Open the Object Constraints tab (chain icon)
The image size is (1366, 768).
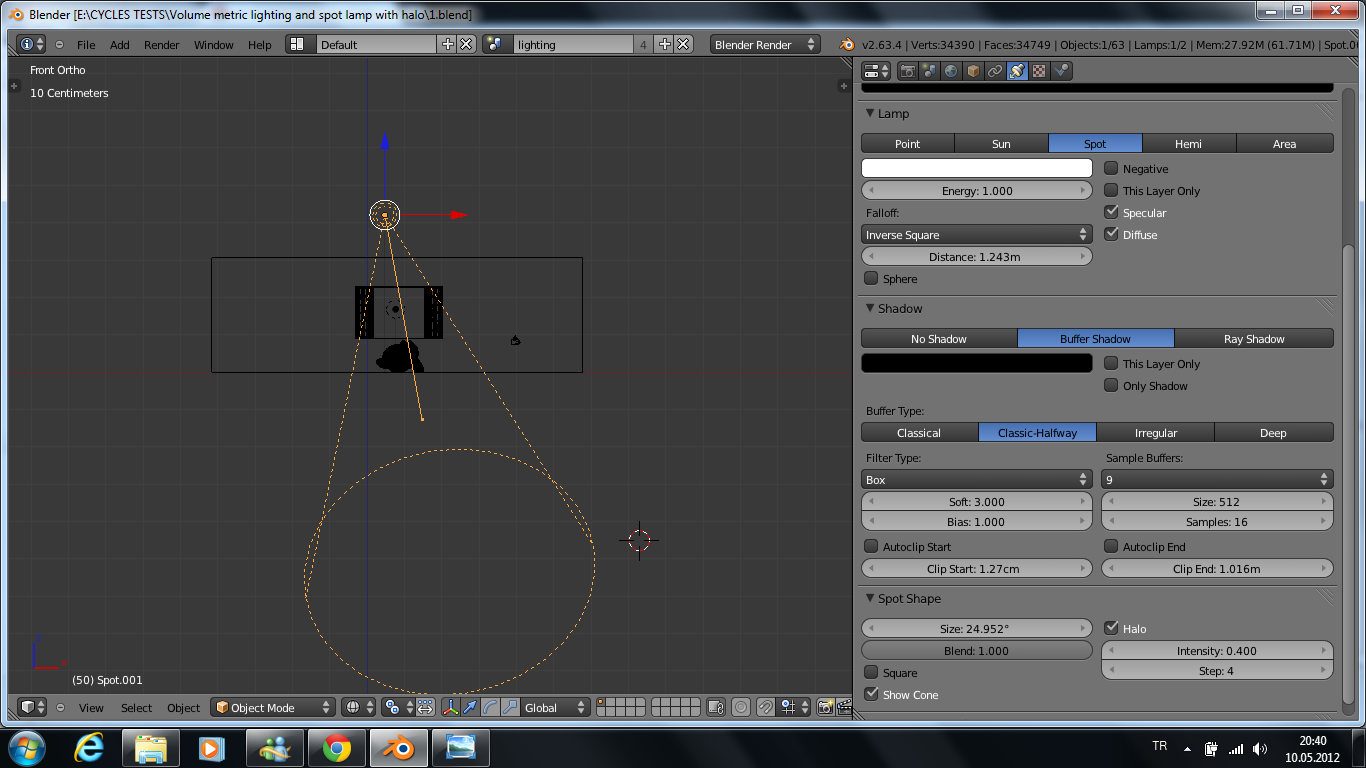point(995,71)
